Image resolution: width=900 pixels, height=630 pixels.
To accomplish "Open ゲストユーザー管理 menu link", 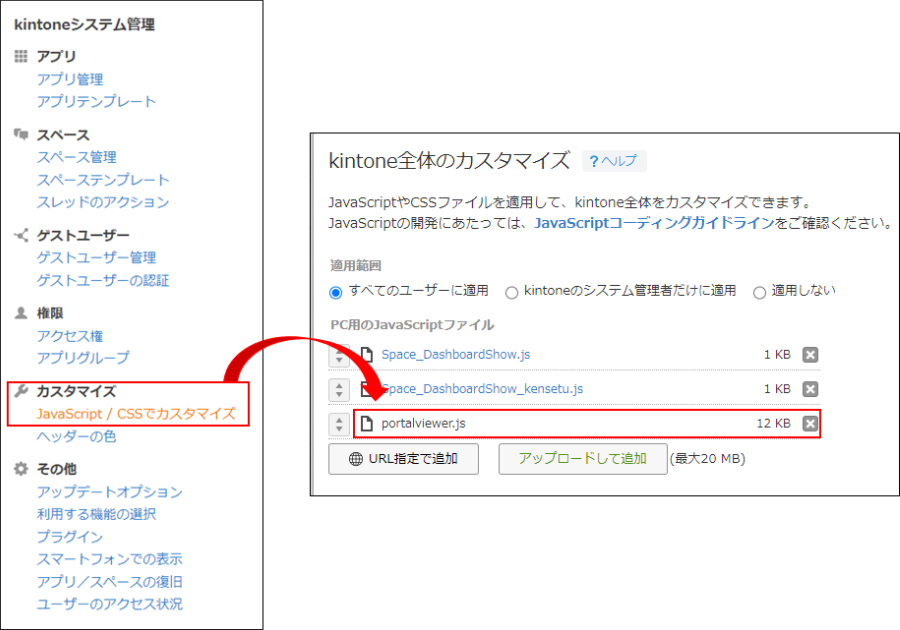I will (x=96, y=258).
